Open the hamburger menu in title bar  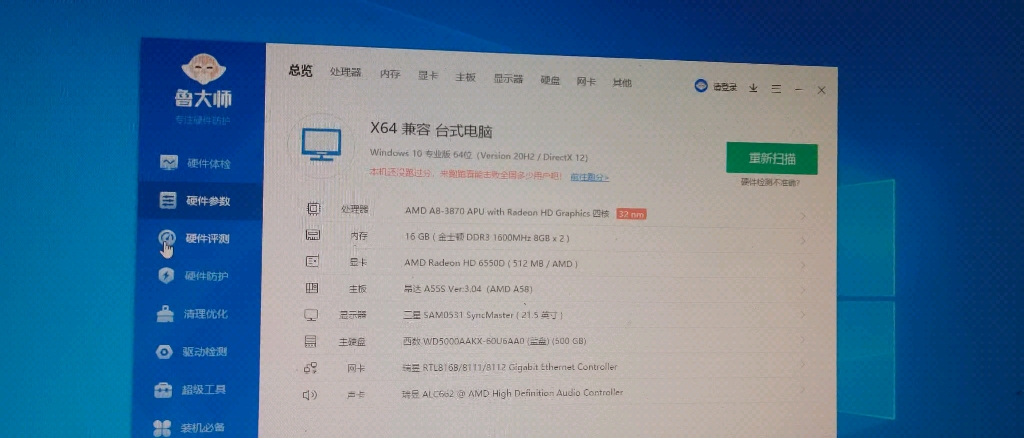click(x=776, y=89)
